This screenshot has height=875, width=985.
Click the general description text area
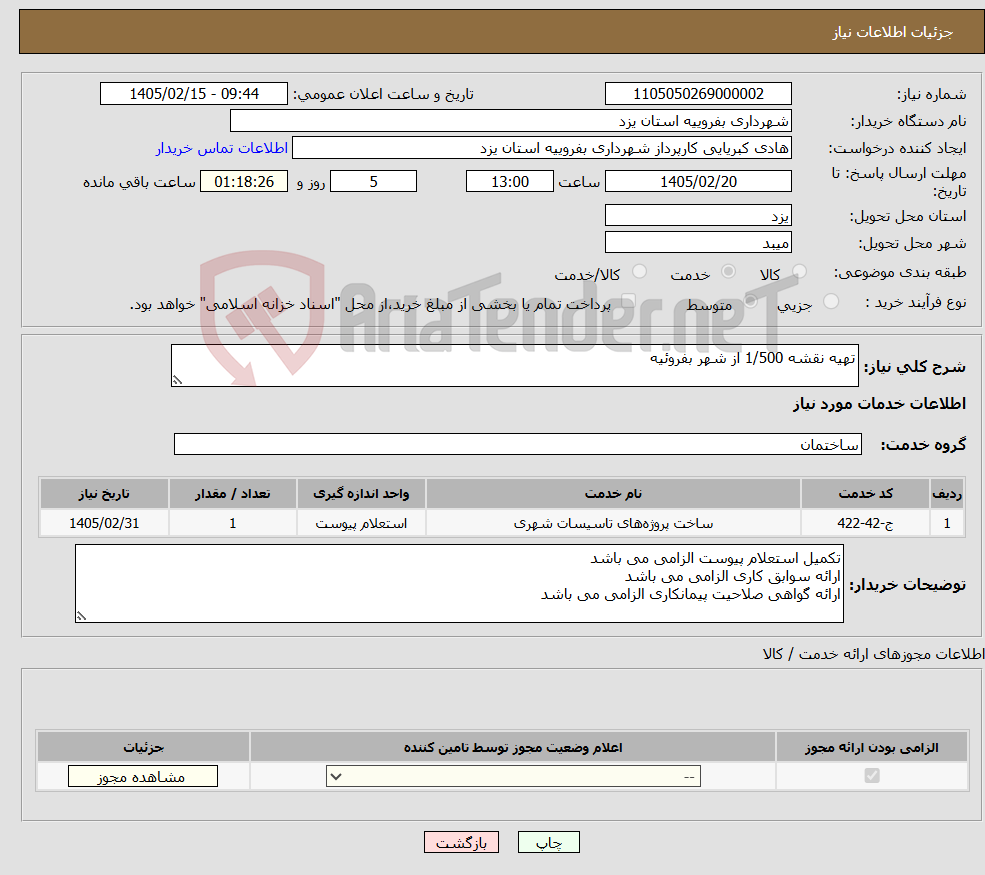[x=514, y=366]
